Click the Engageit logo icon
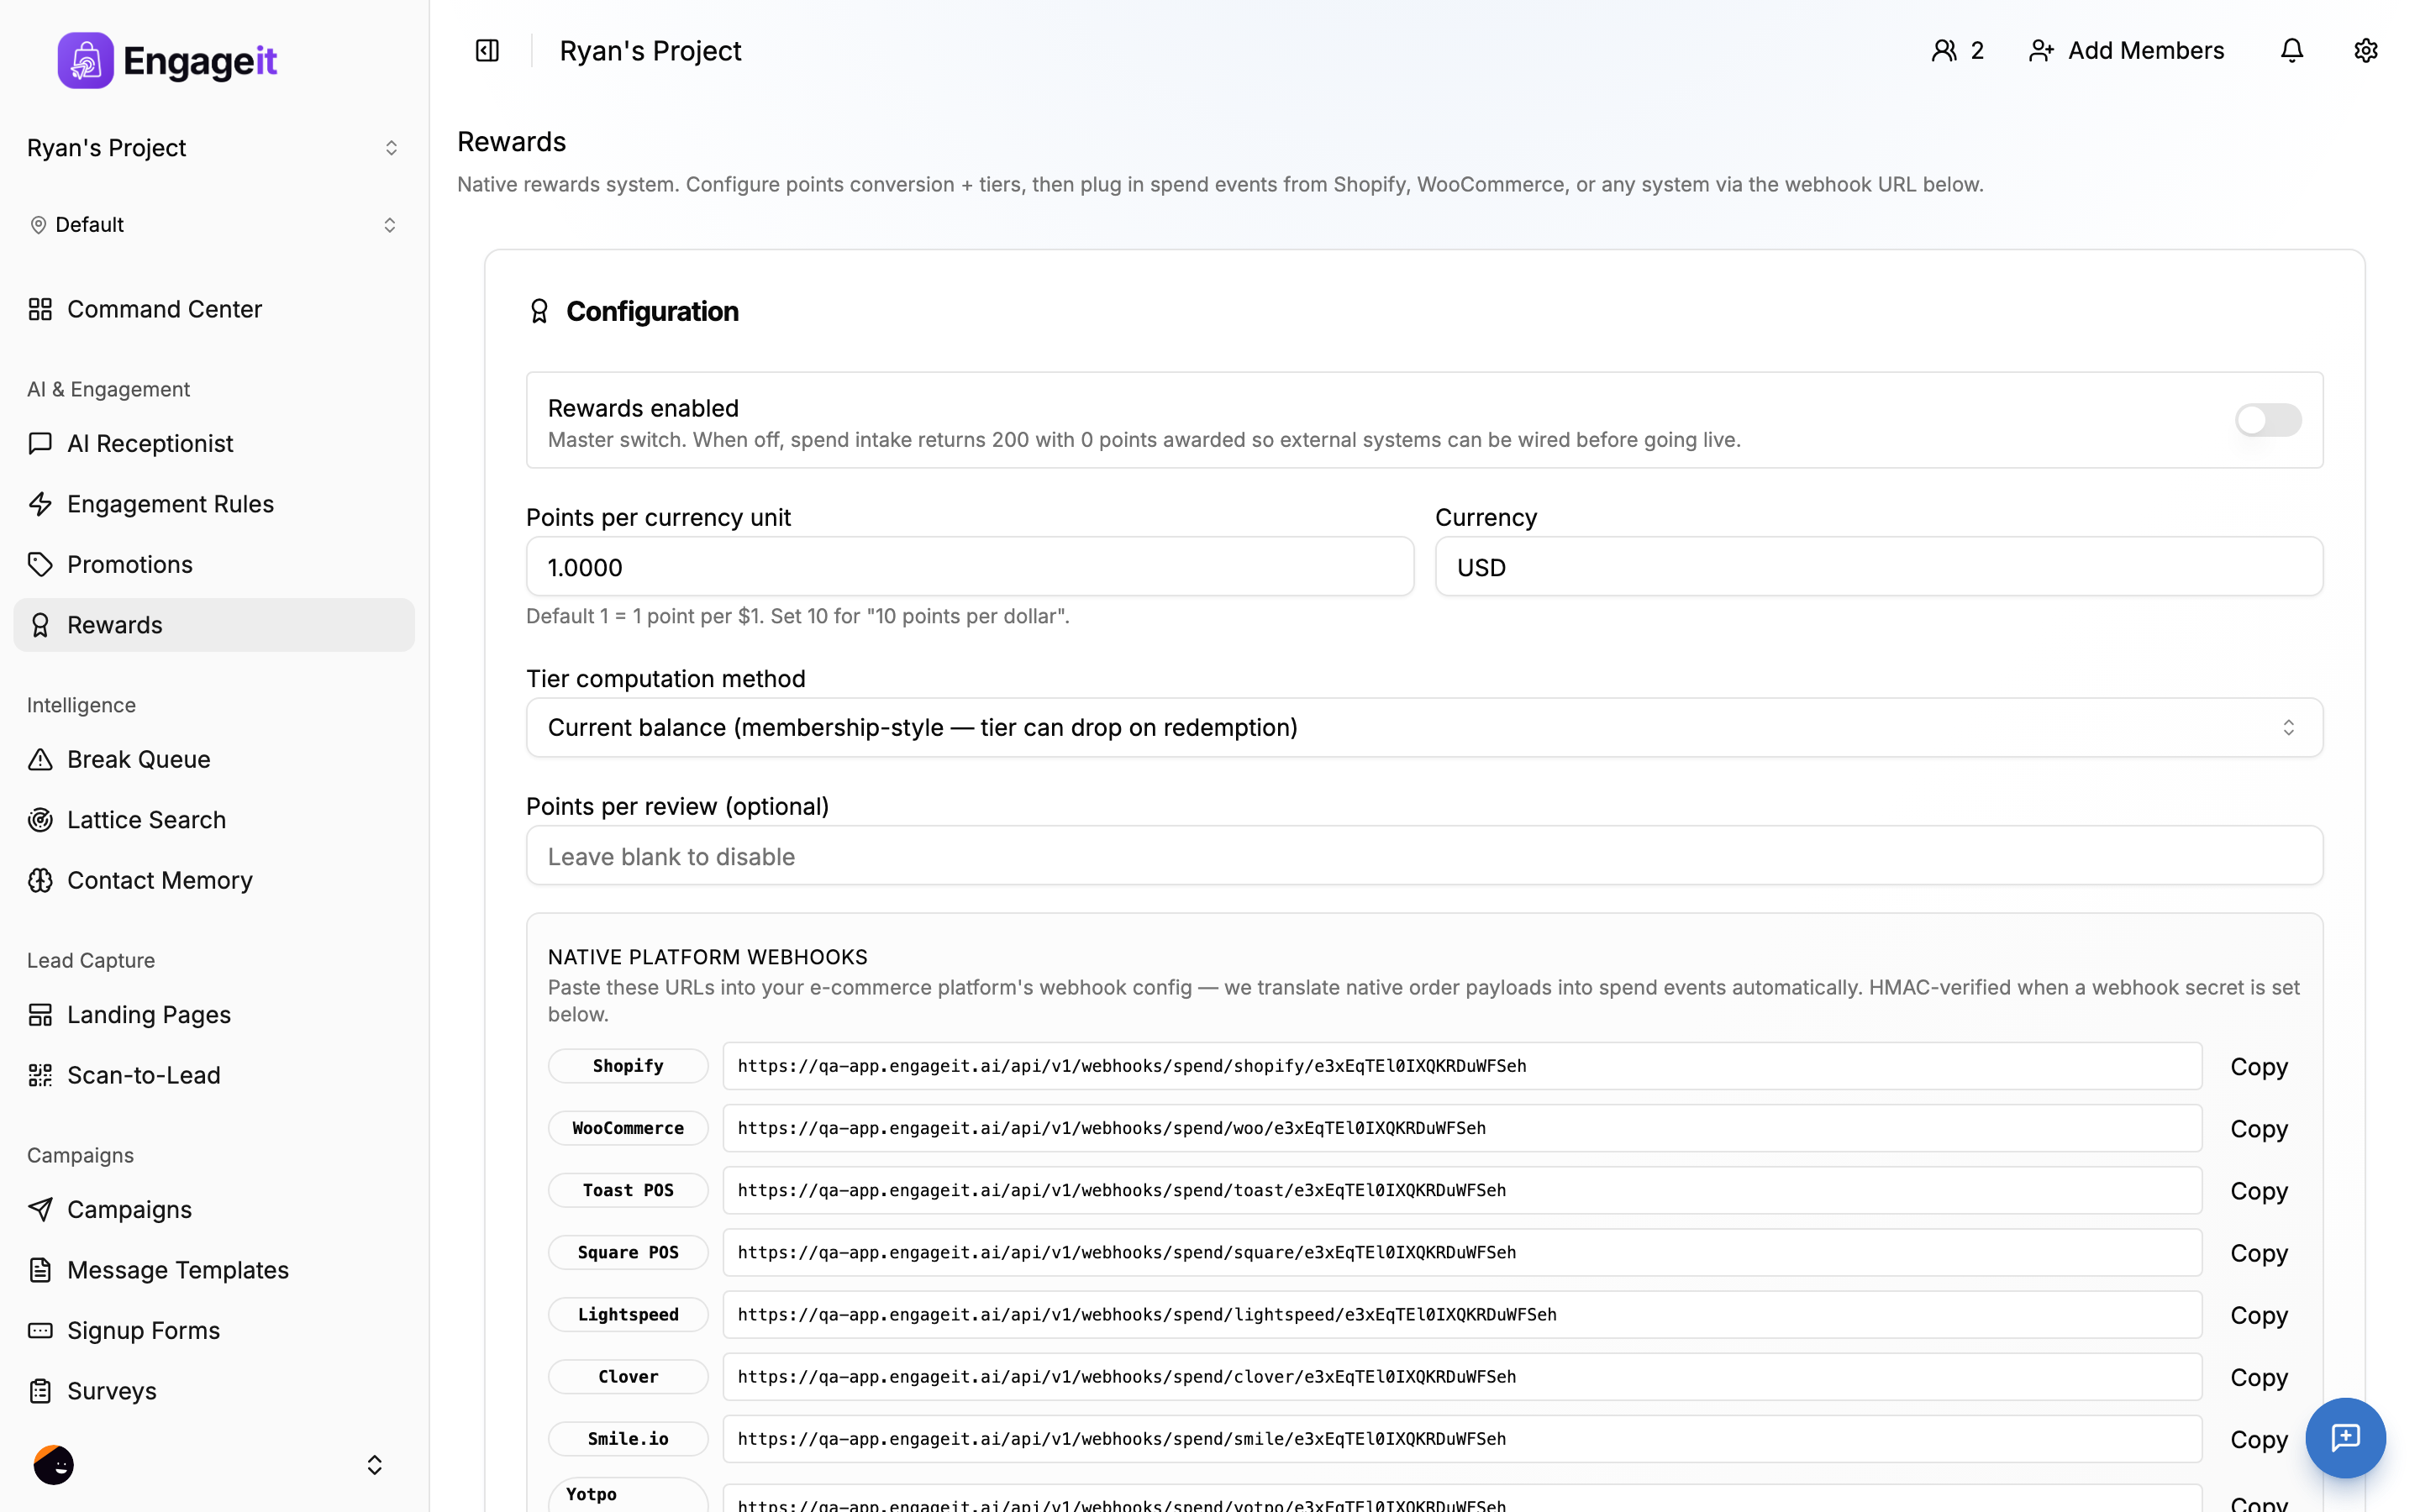This screenshot has height=1512, width=2420. pyautogui.click(x=85, y=60)
